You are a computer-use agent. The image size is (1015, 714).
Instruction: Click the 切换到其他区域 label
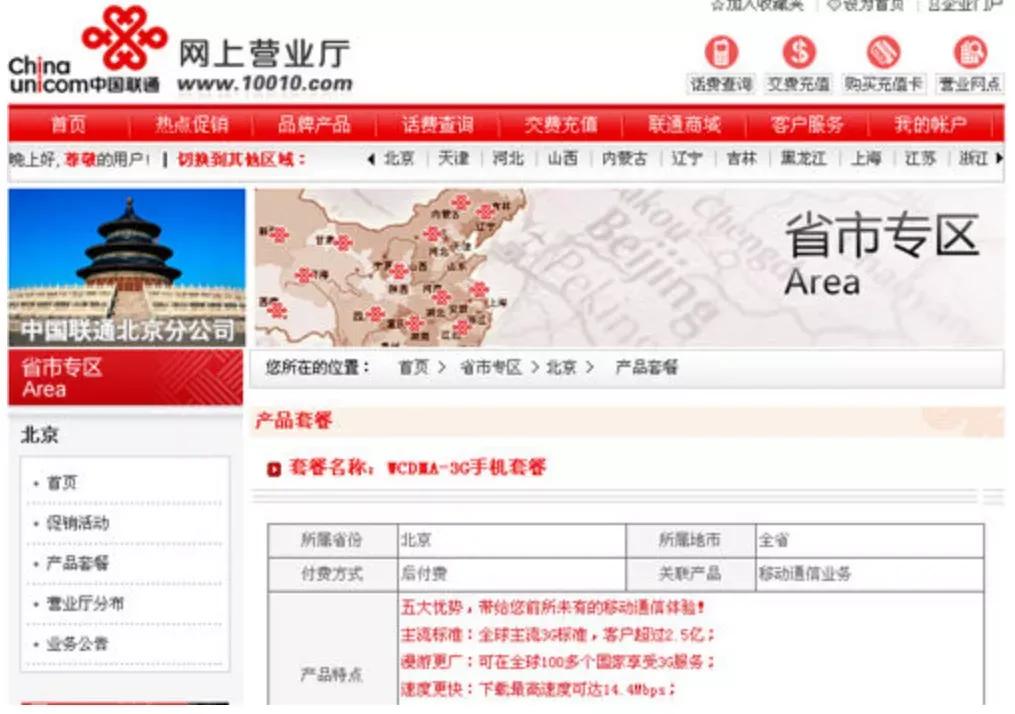(241, 159)
